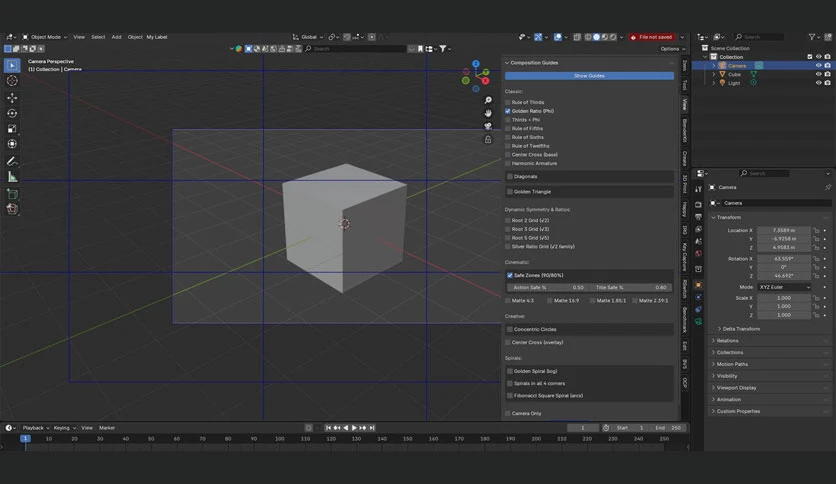This screenshot has height=484, width=836.
Task: Enable Golden Triangle checkbox
Action: [510, 191]
